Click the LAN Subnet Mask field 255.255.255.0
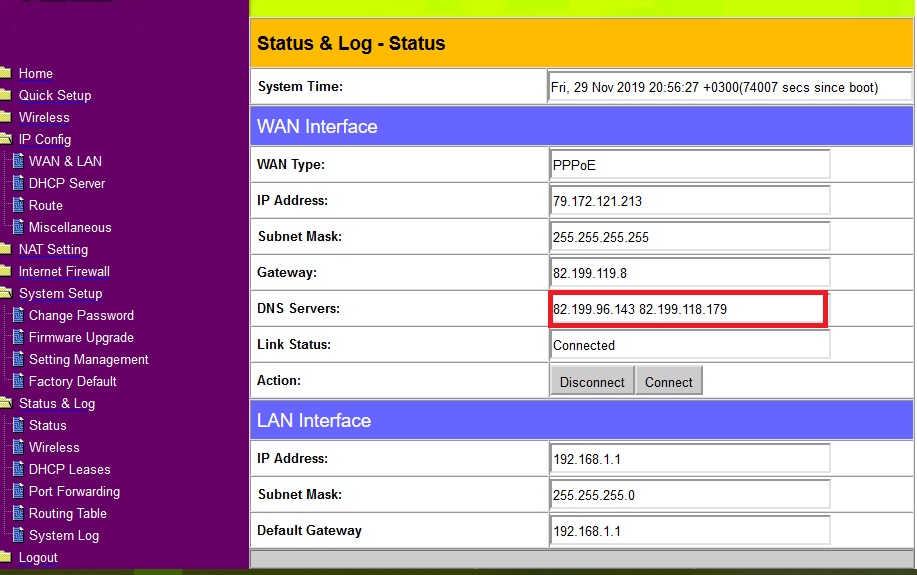The height and width of the screenshot is (575, 917). (x=690, y=495)
